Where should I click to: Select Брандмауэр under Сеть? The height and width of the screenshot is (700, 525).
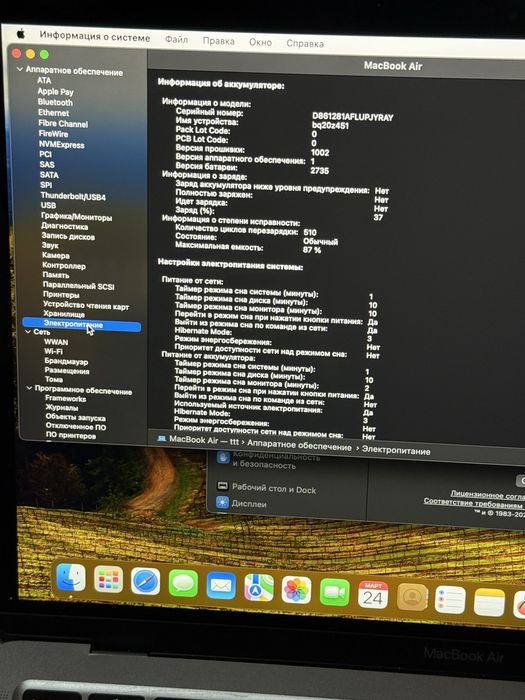[66, 361]
